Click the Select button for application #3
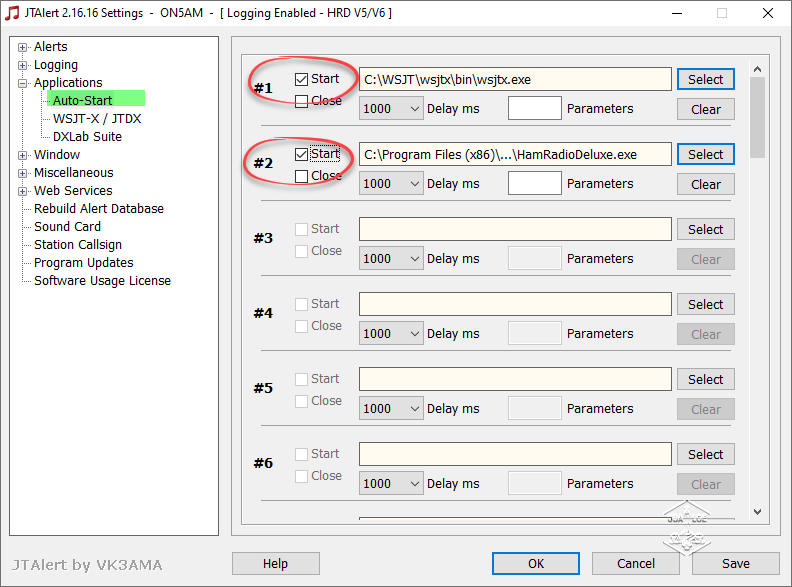The height and width of the screenshot is (587, 792). pyautogui.click(x=706, y=229)
